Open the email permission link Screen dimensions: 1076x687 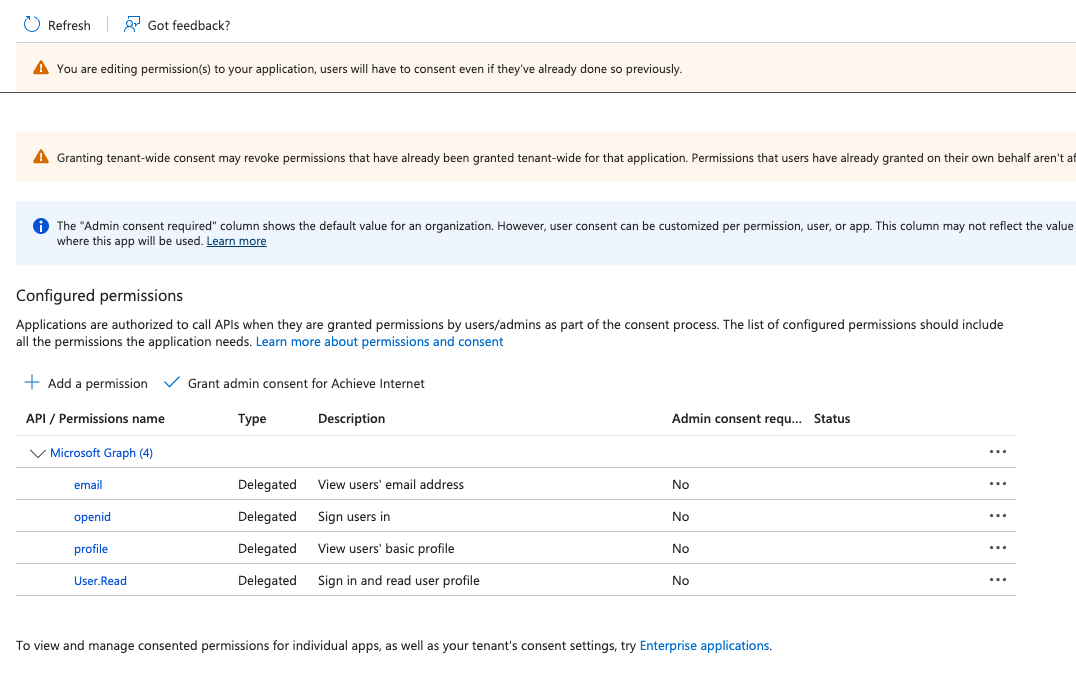click(88, 485)
